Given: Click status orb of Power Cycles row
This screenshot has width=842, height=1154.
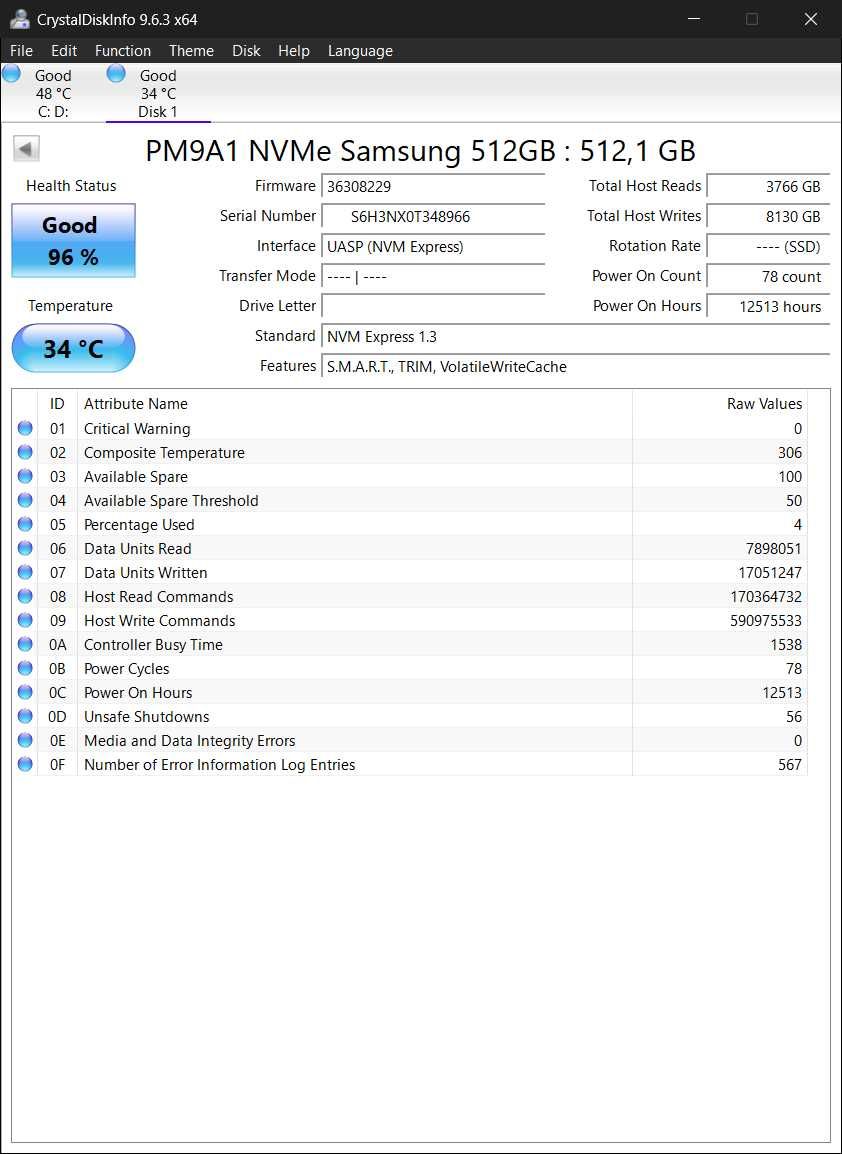Looking at the screenshot, I should click(25, 668).
